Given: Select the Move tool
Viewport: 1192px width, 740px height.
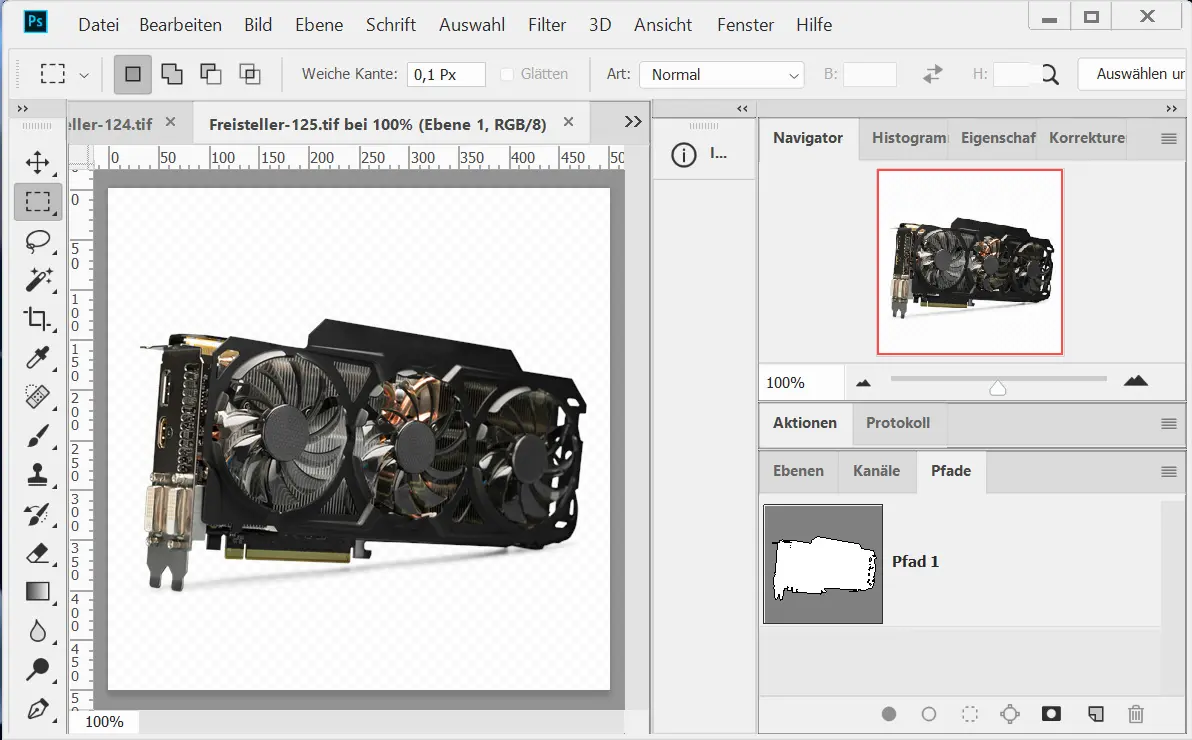Looking at the screenshot, I should pyautogui.click(x=38, y=162).
